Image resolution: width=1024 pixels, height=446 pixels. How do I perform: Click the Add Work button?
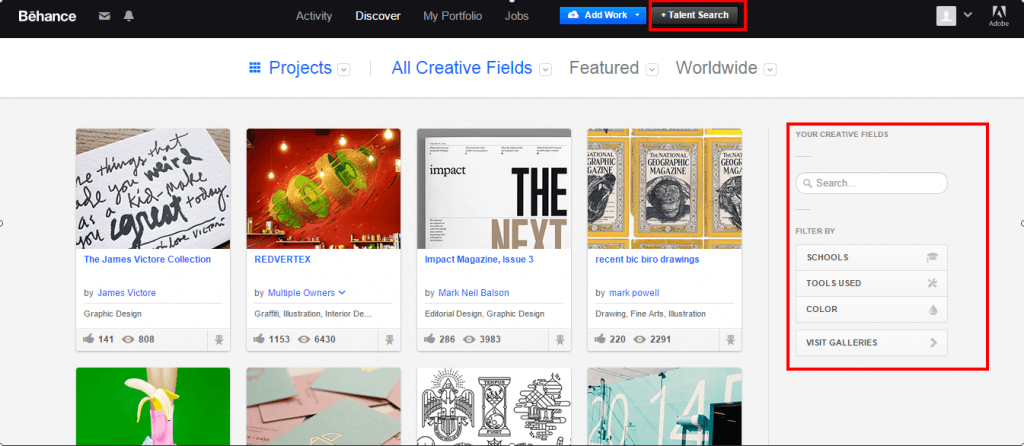tap(598, 16)
